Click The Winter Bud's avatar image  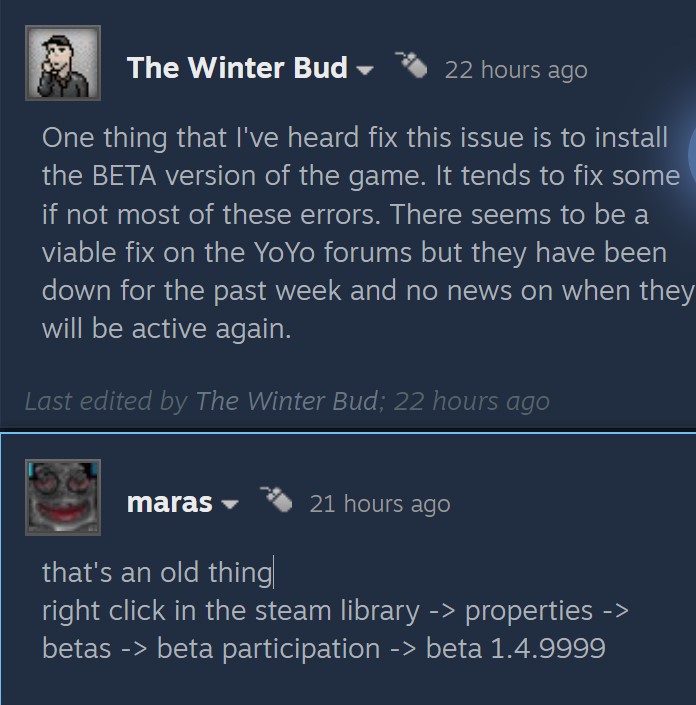62,64
